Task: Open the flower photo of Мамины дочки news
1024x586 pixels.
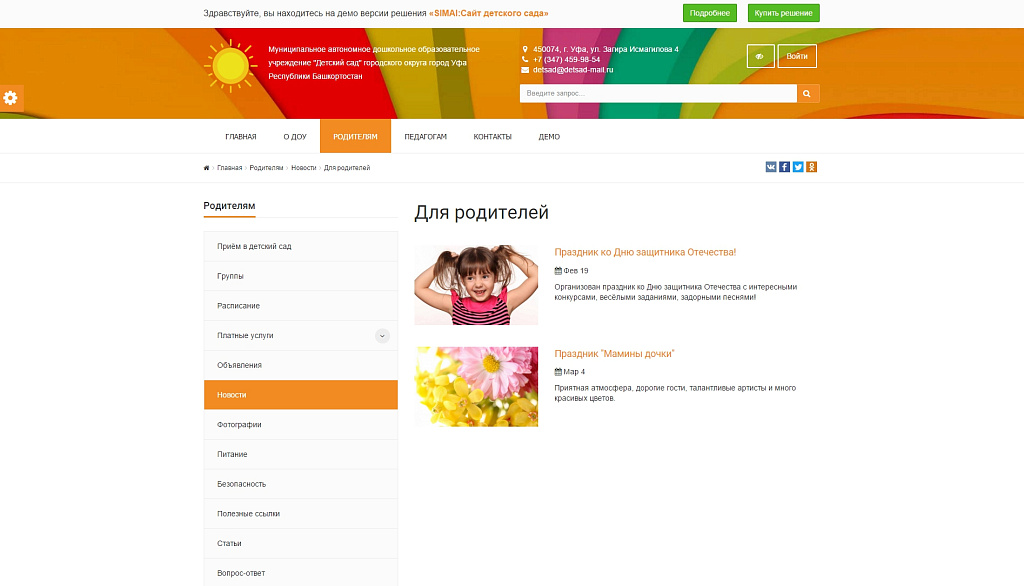Action: 476,386
